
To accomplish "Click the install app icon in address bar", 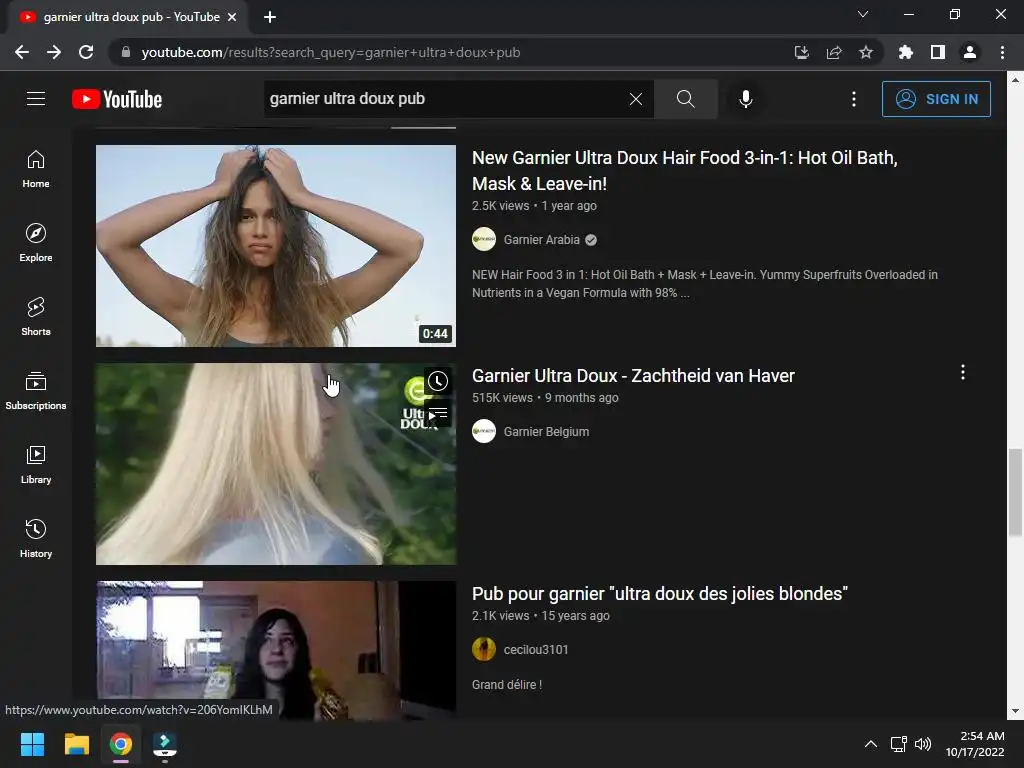I will tap(801, 52).
